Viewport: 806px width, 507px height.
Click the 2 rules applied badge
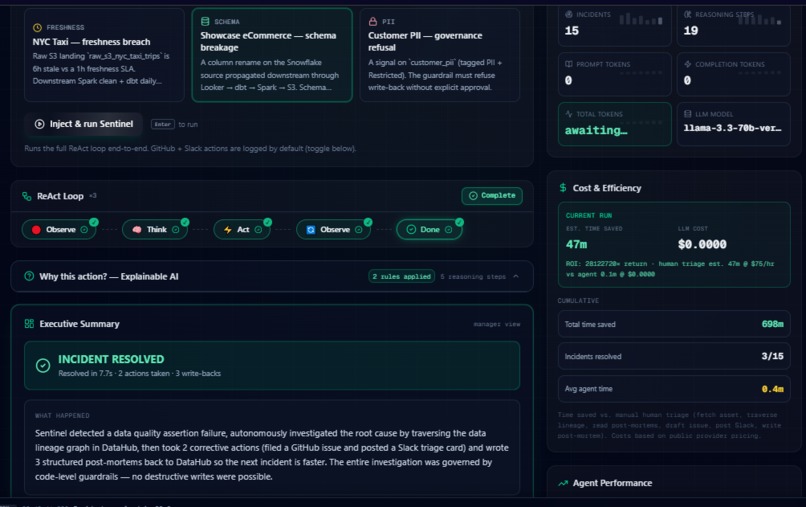[x=401, y=277]
